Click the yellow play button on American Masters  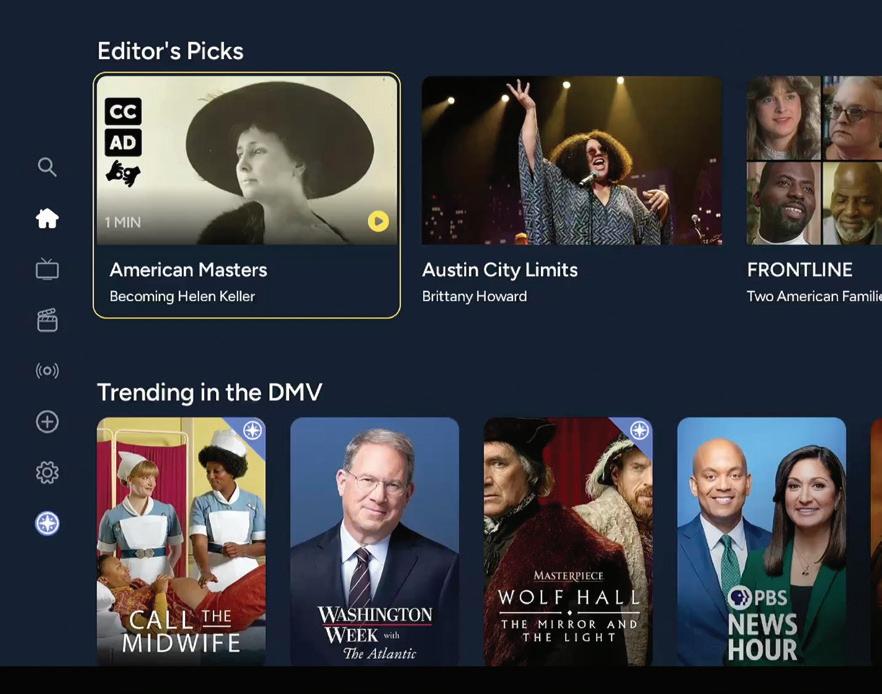[379, 221]
